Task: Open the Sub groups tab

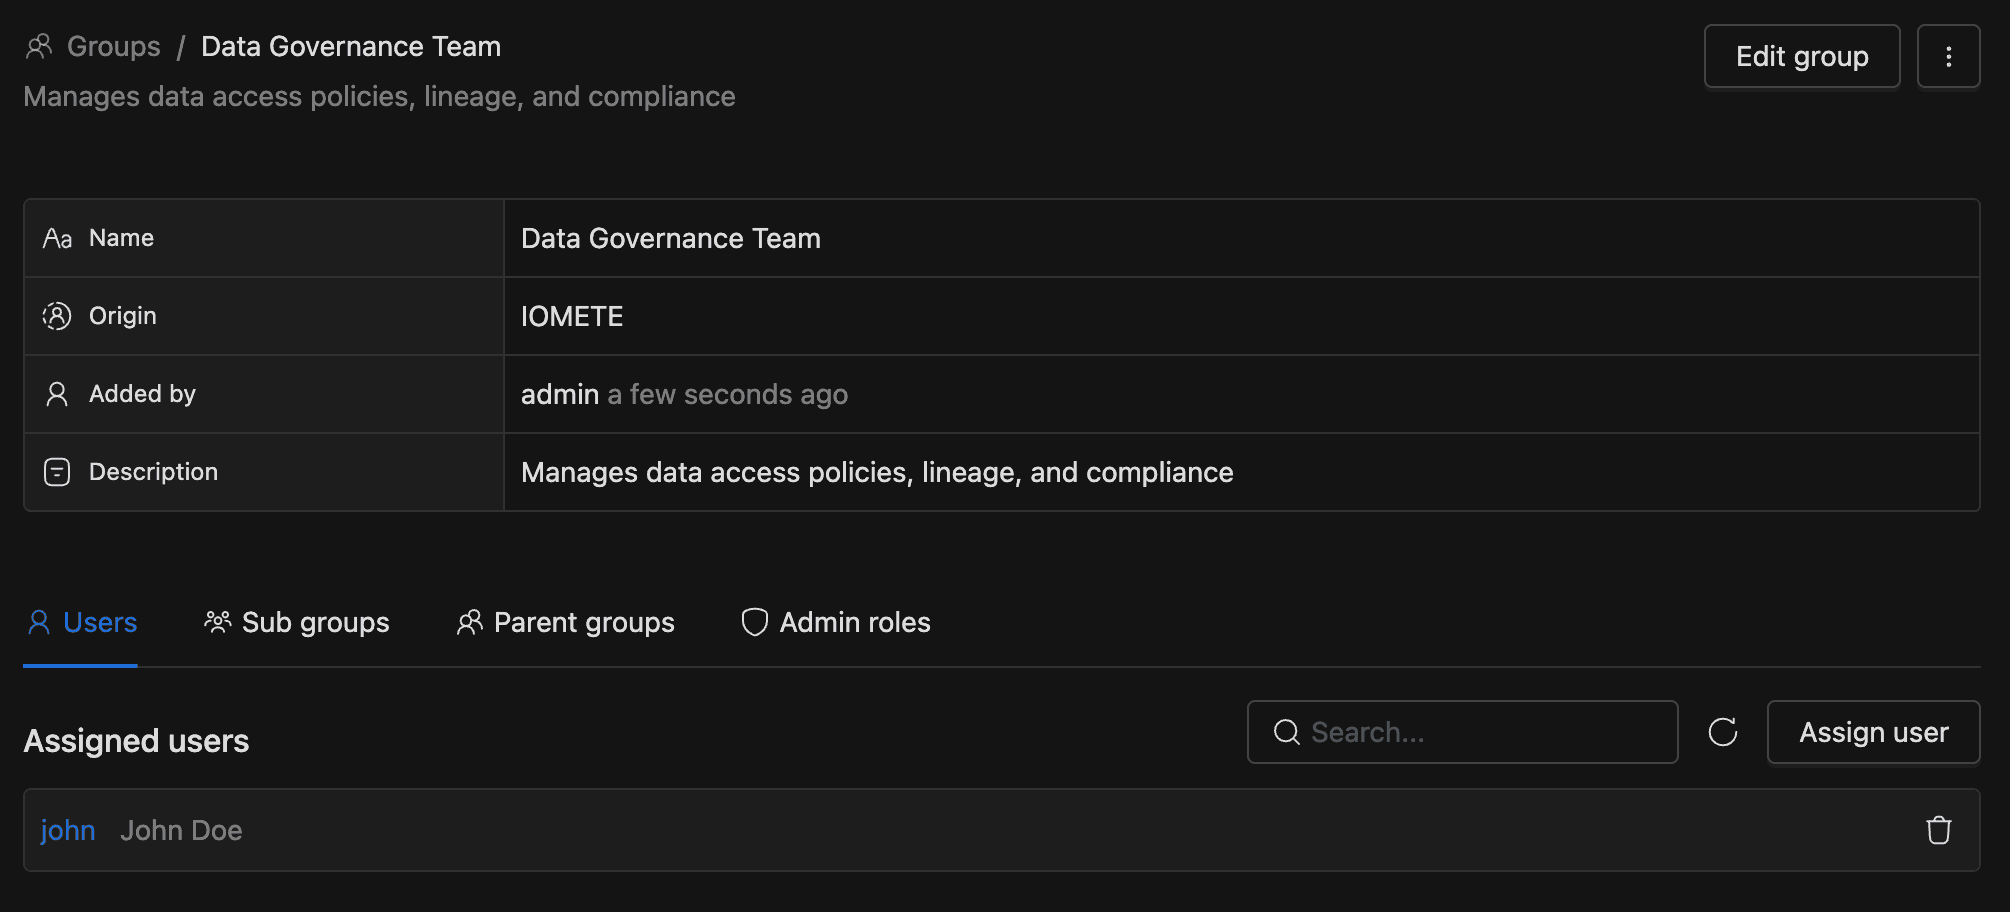Action: point(297,622)
